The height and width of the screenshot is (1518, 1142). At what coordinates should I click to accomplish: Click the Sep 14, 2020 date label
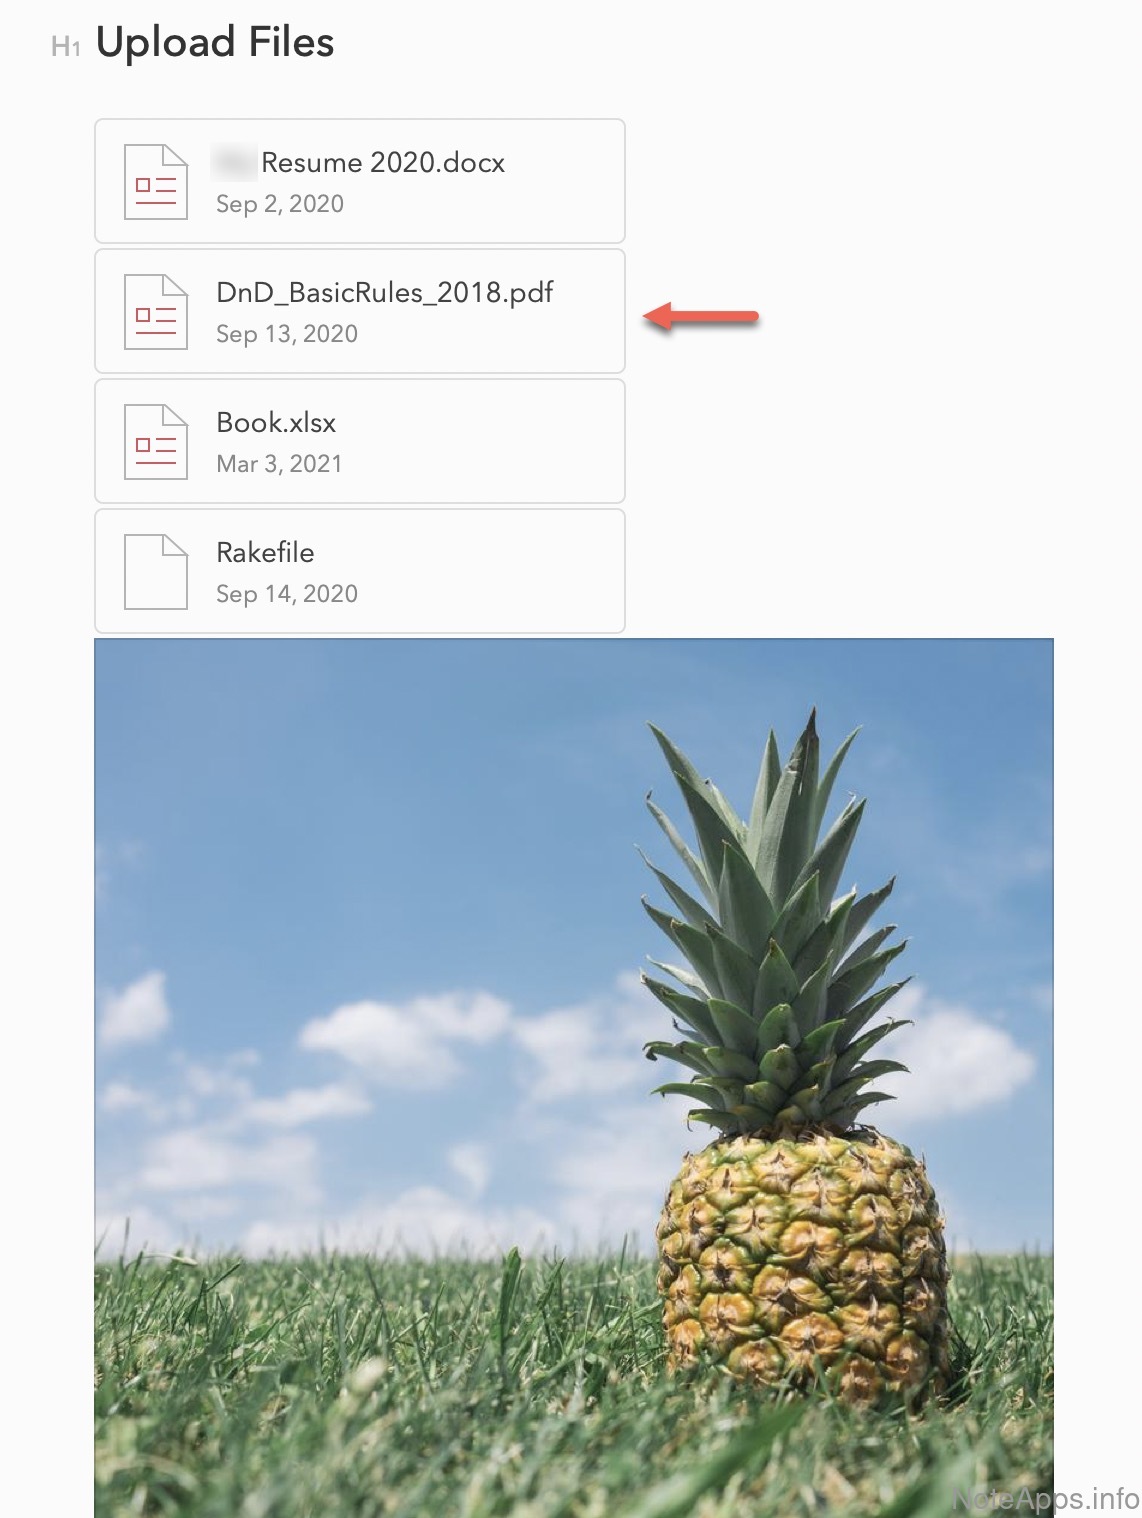pos(287,594)
